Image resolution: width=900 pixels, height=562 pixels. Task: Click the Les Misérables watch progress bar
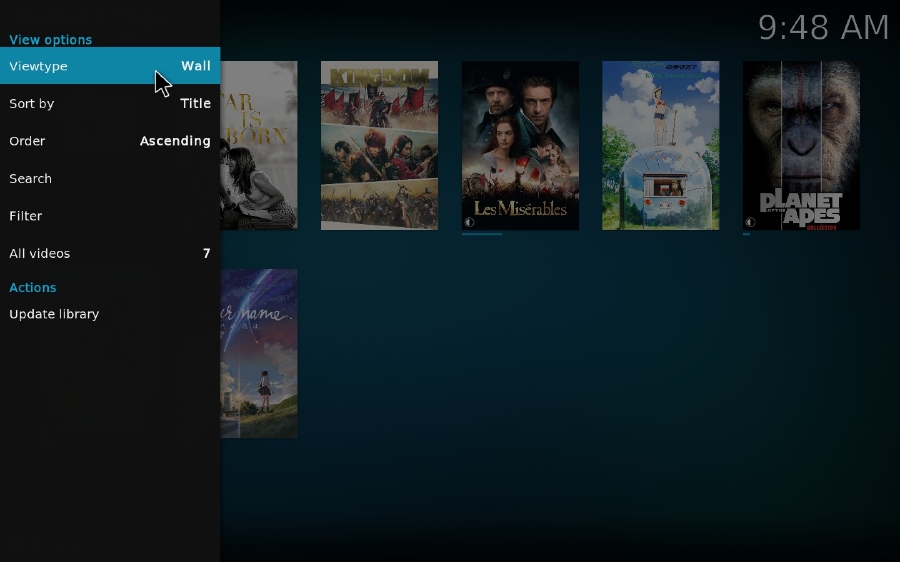482,234
